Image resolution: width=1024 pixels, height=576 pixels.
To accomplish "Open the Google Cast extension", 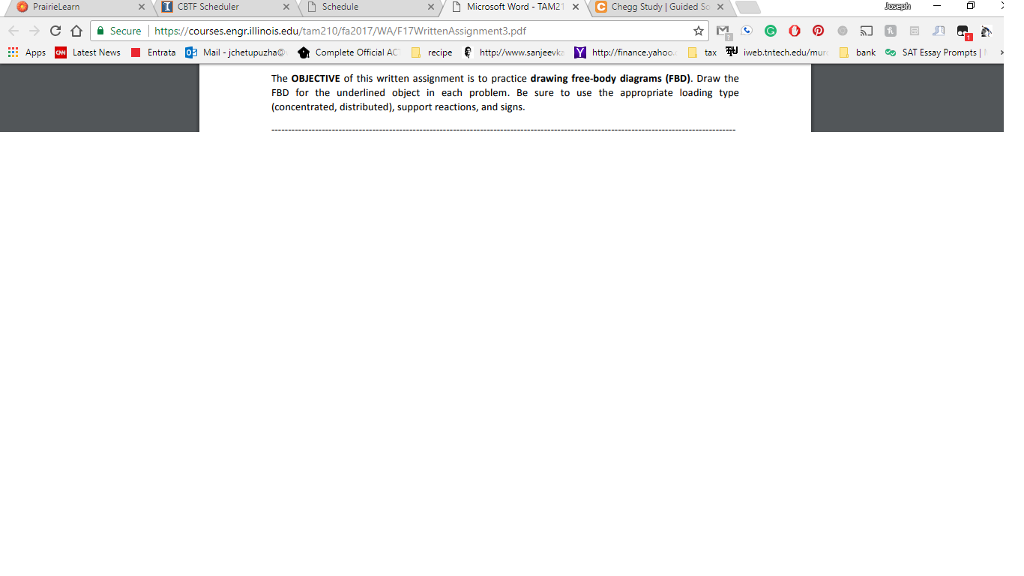I will [864, 31].
